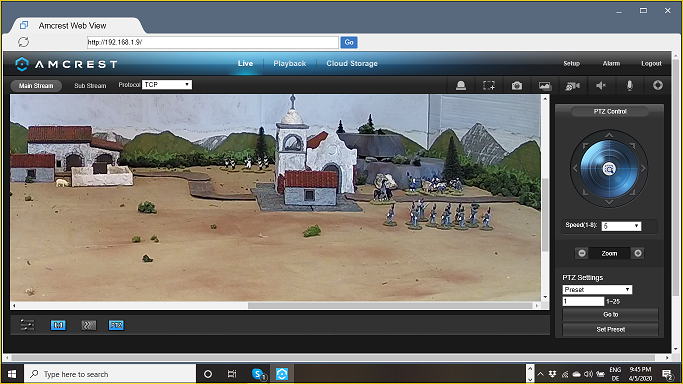Click the browser refresh icon
Image resolution: width=683 pixels, height=384 pixels.
24,42
